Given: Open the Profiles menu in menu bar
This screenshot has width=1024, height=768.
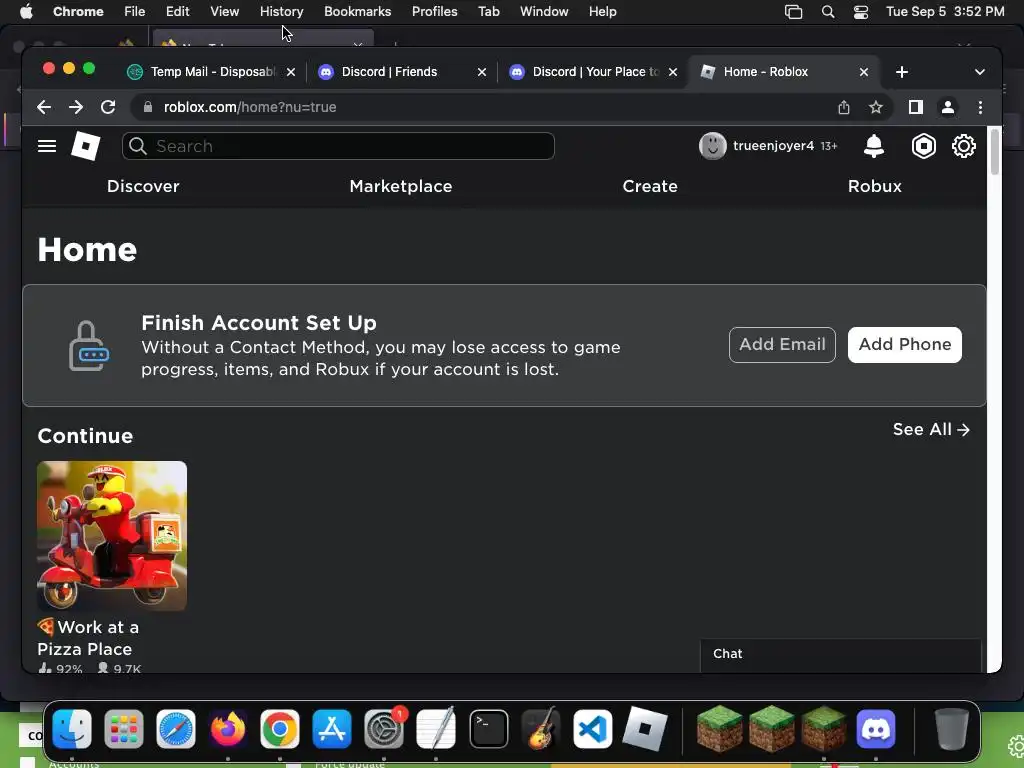Looking at the screenshot, I should pyautogui.click(x=434, y=12).
